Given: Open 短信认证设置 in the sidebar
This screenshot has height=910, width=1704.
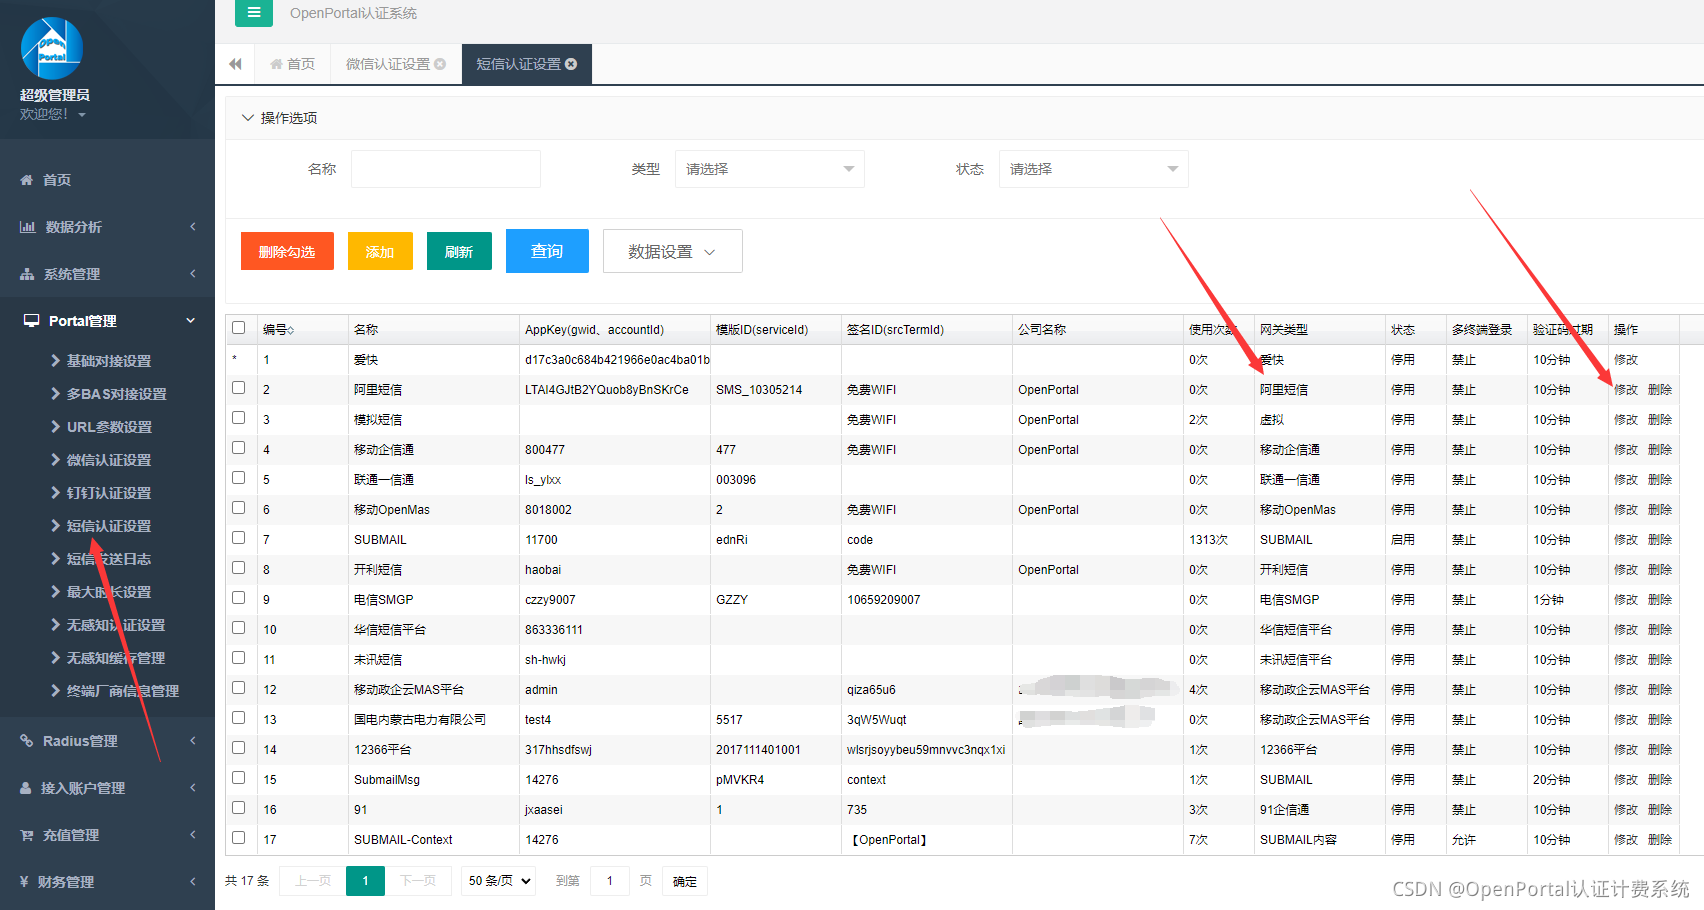Looking at the screenshot, I should point(108,526).
